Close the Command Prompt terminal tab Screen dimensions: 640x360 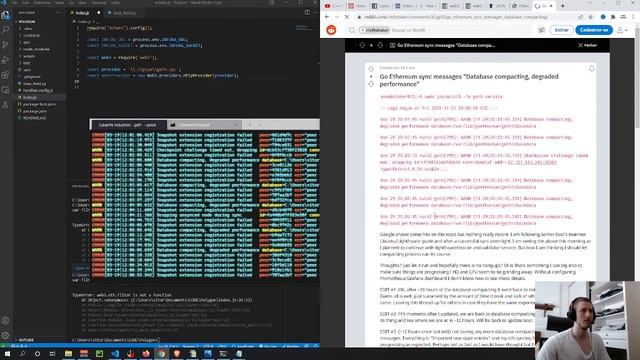[x=236, y=125]
